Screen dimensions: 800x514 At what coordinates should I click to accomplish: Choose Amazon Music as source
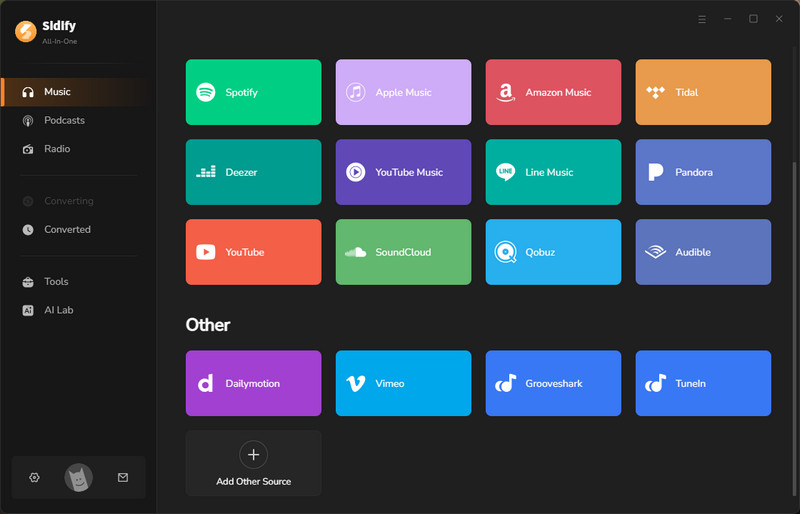pos(554,92)
